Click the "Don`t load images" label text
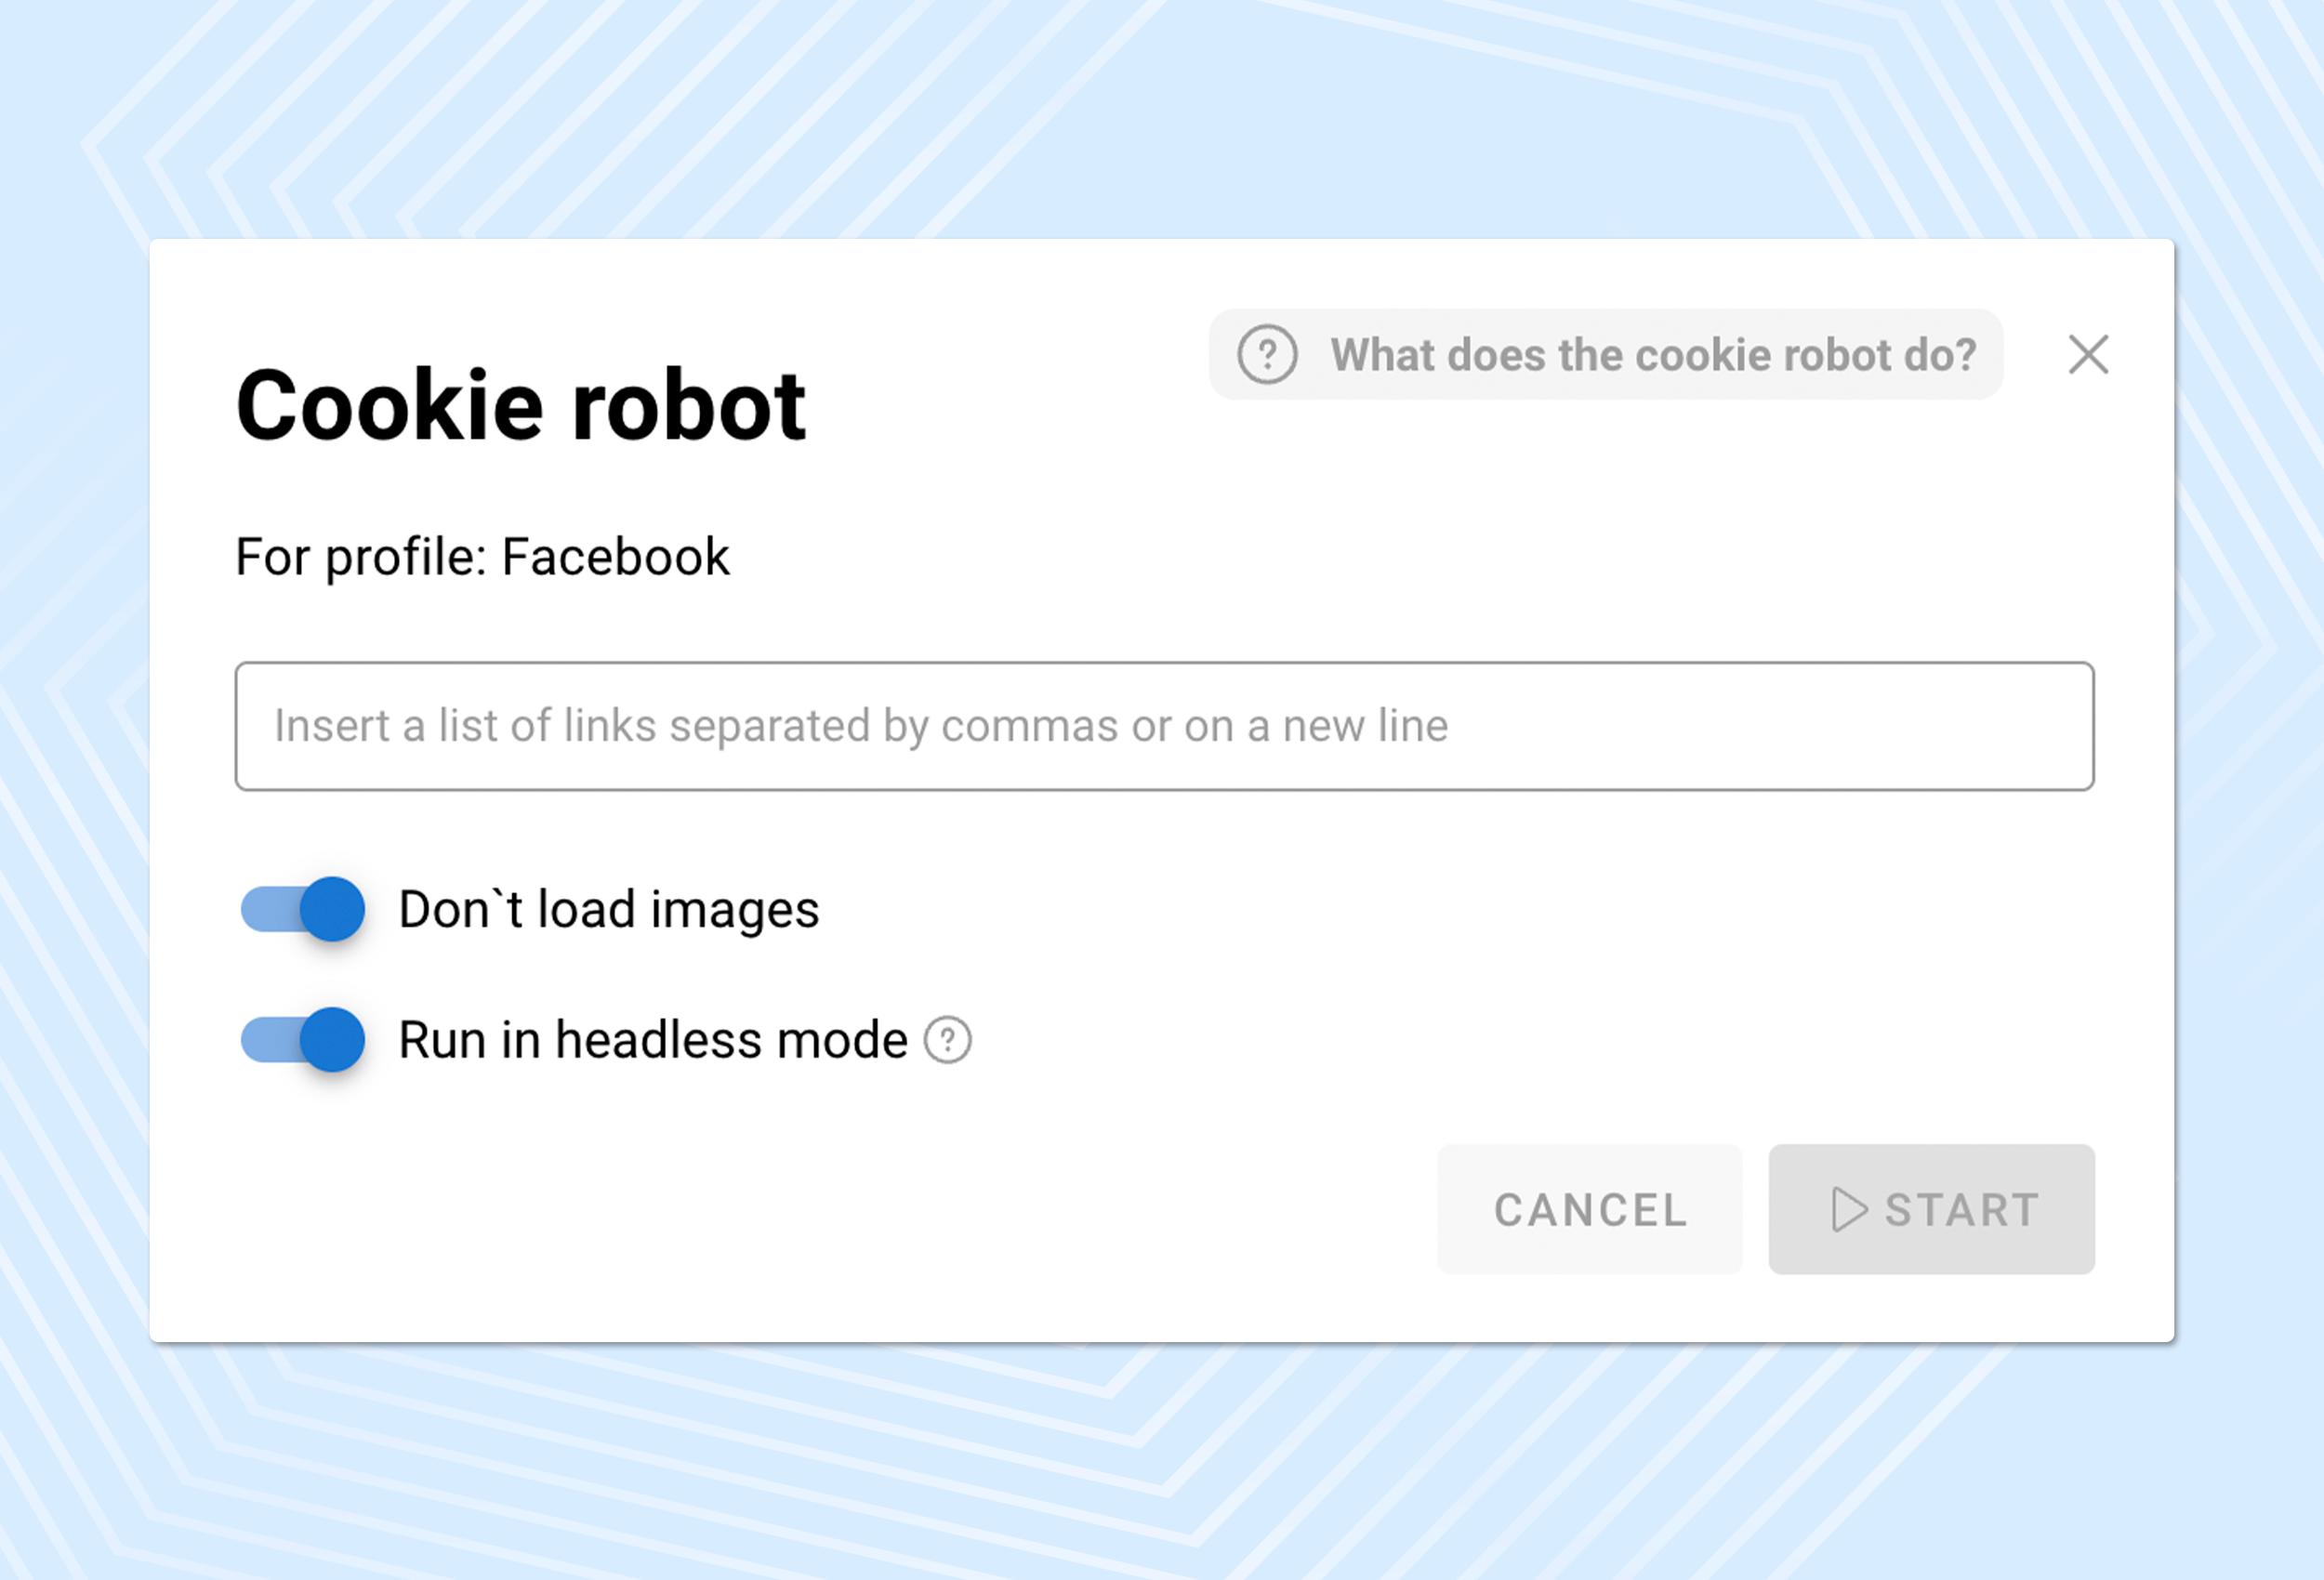The image size is (2324, 1580). (609, 909)
